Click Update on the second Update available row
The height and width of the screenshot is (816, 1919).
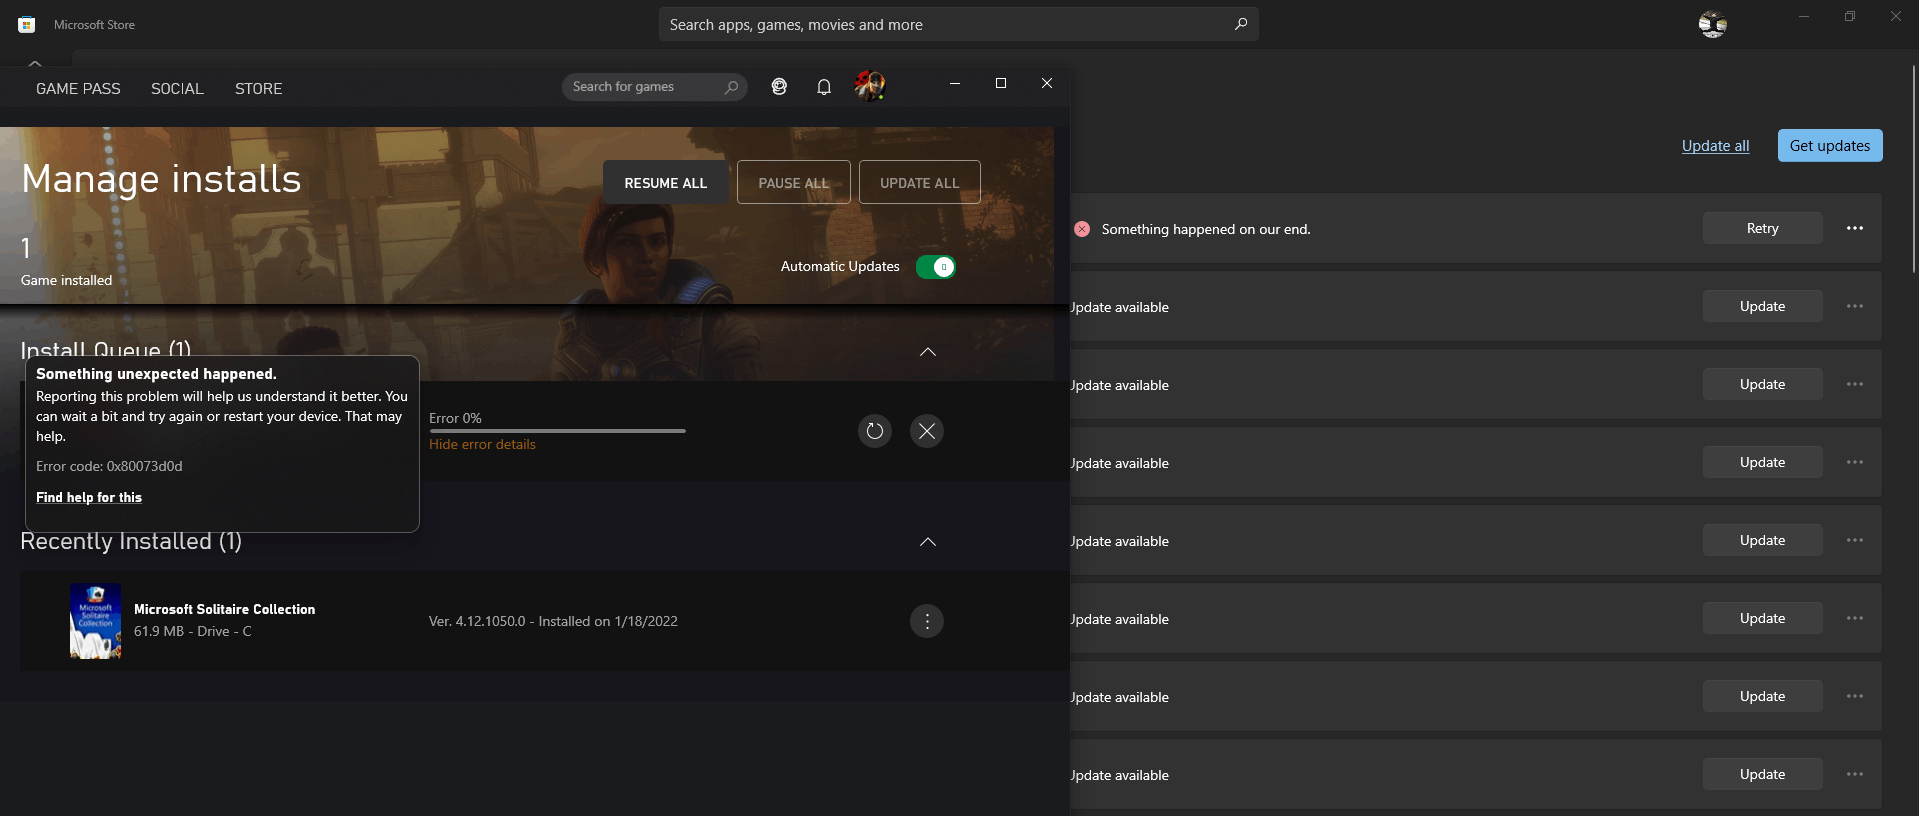point(1763,384)
